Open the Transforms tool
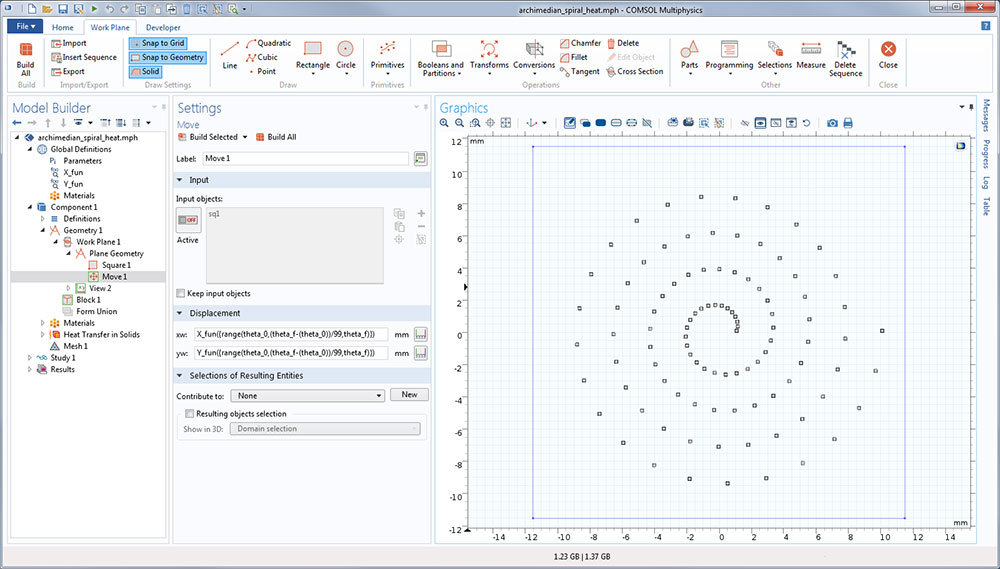 [489, 49]
